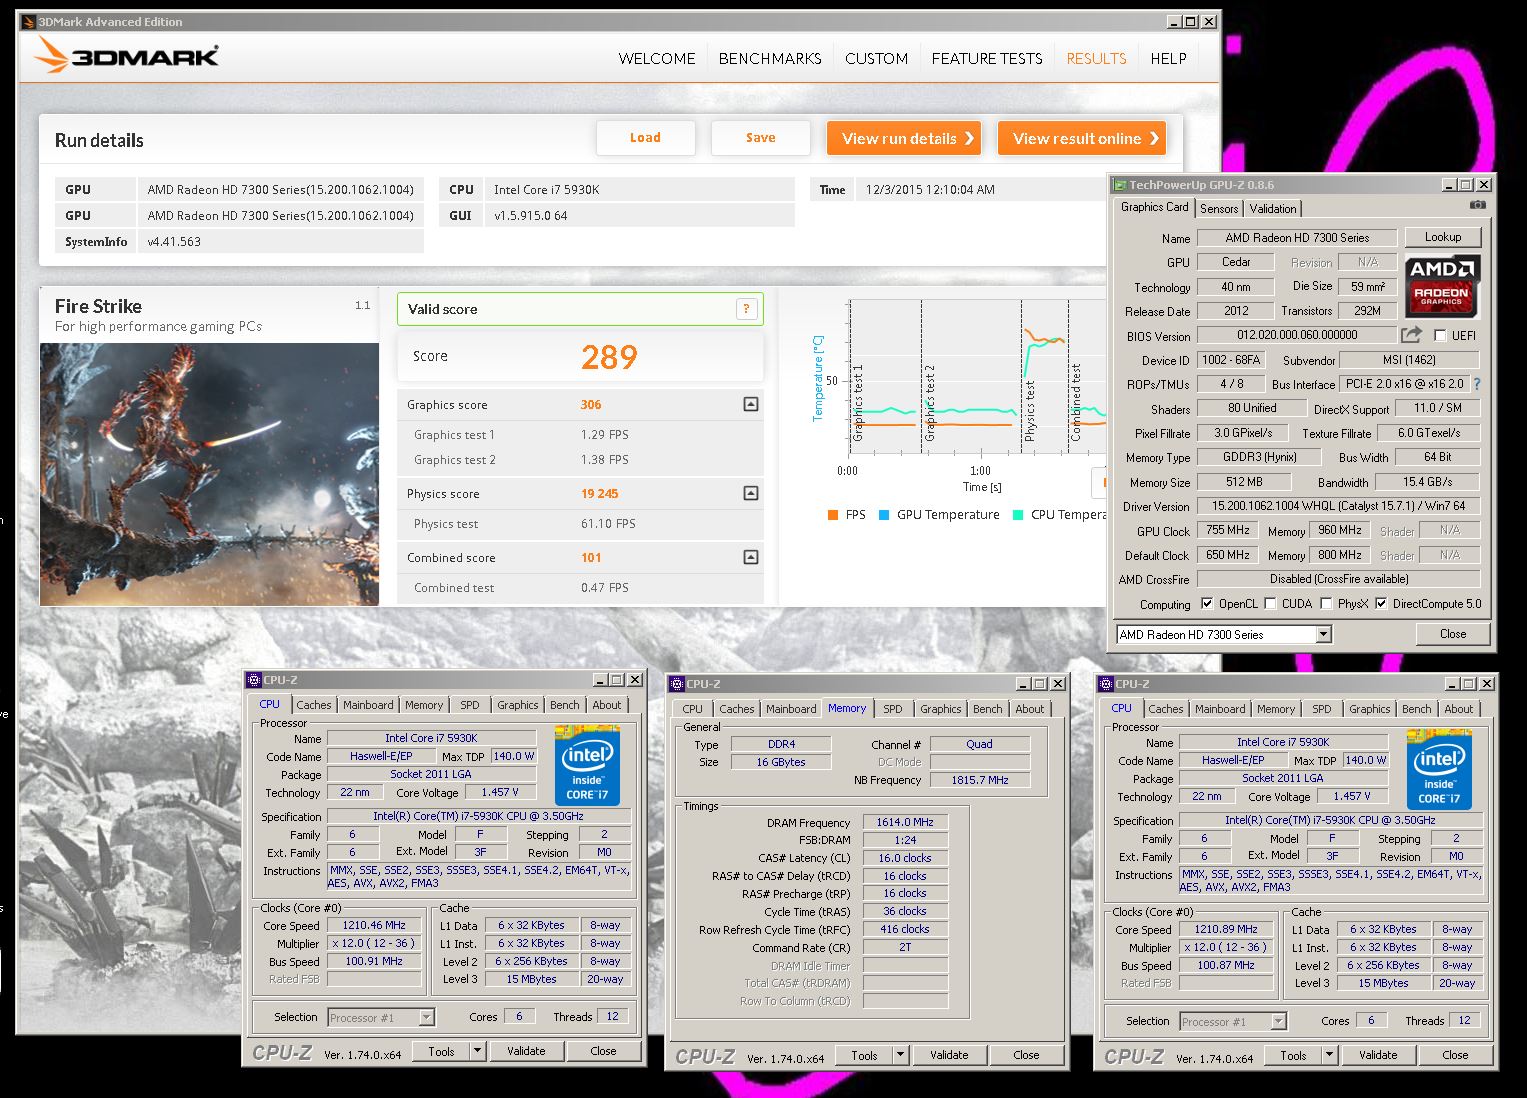Click the Load button in Run details
This screenshot has width=1527, height=1098.
click(645, 138)
